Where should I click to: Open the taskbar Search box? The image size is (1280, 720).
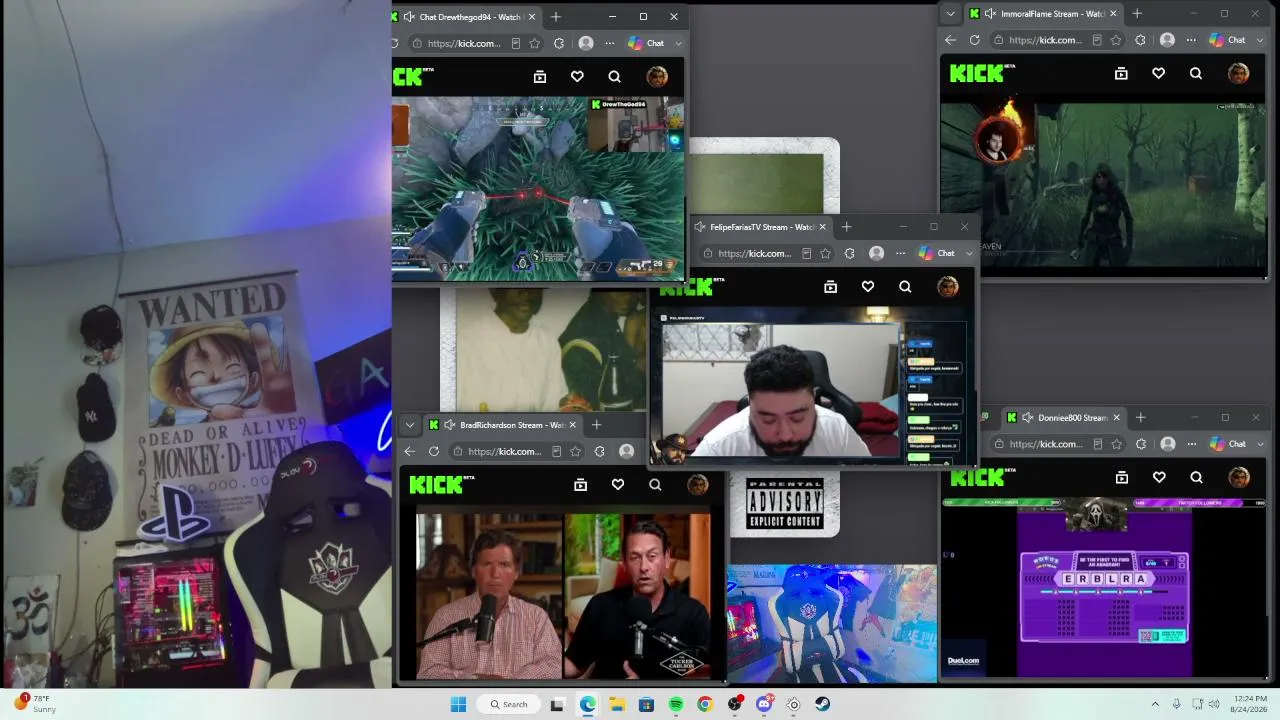click(509, 704)
